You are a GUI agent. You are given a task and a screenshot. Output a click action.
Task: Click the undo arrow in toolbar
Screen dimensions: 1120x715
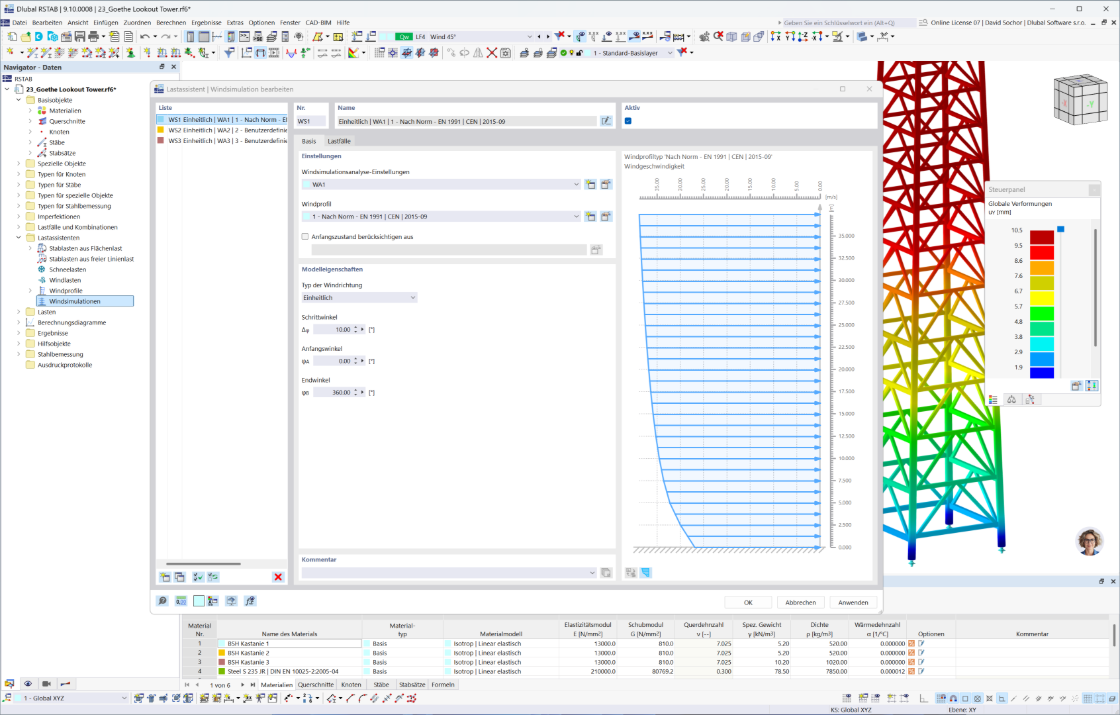(145, 36)
